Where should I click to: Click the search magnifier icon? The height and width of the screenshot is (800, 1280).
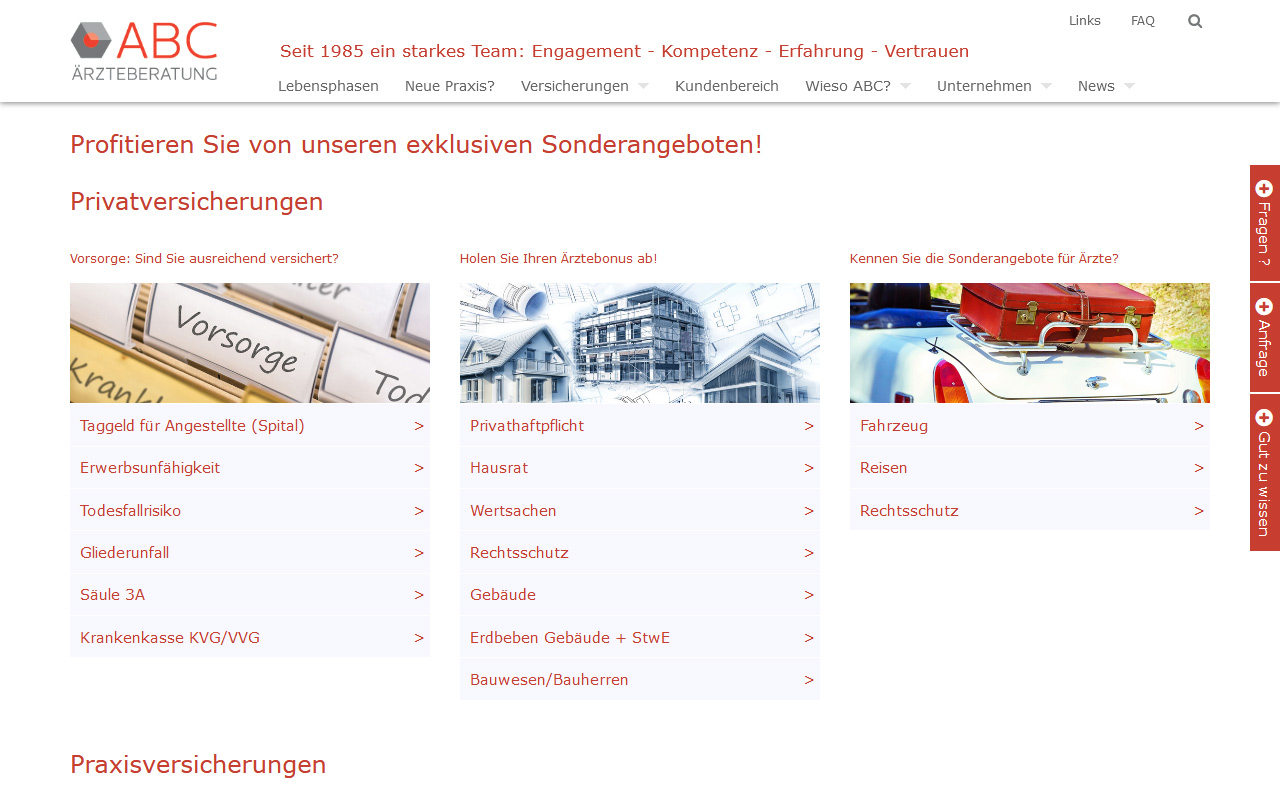pyautogui.click(x=1195, y=21)
